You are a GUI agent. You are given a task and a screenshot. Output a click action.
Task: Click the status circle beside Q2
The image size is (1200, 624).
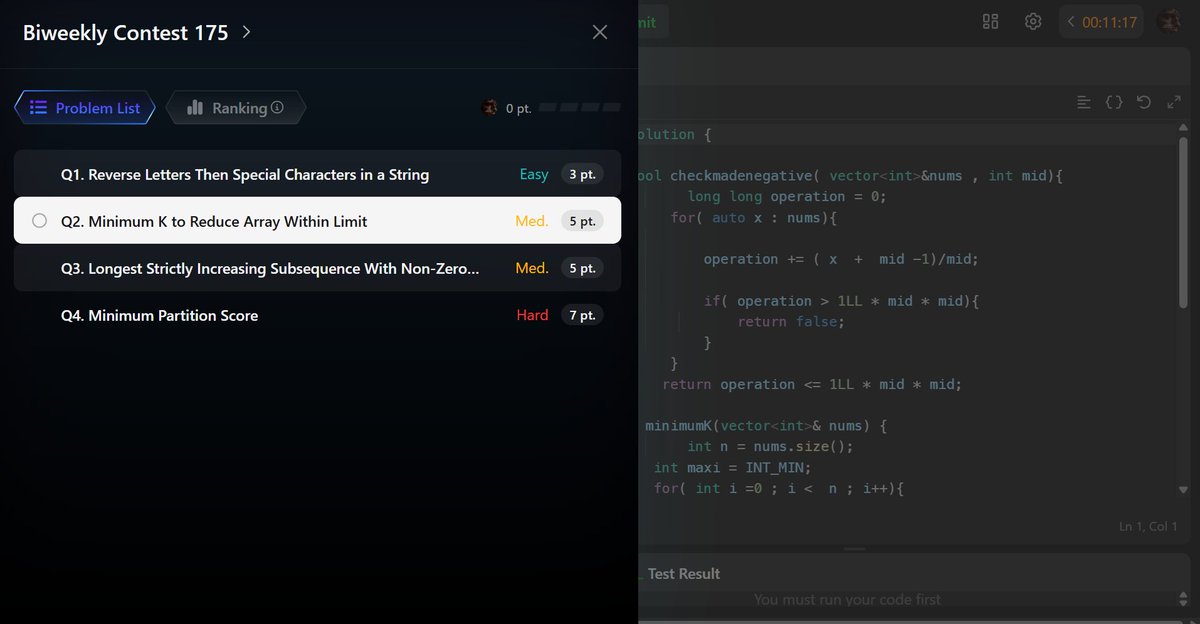click(40, 221)
